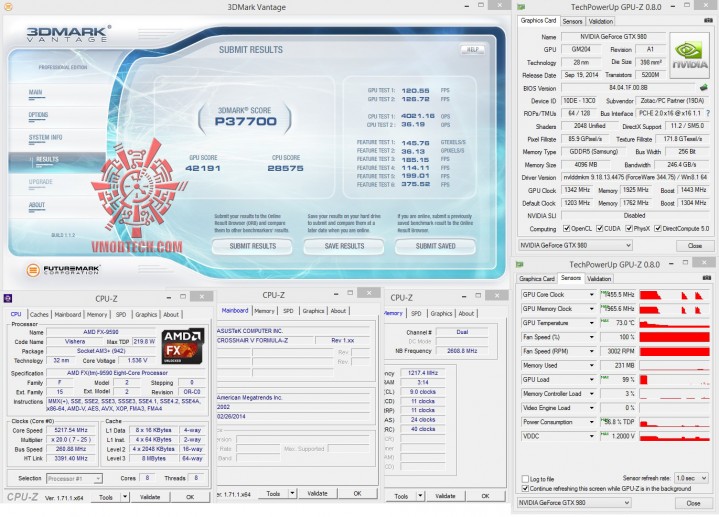Click the GPU Temperature red history graph
The image size is (719, 517).
(x=674, y=323)
